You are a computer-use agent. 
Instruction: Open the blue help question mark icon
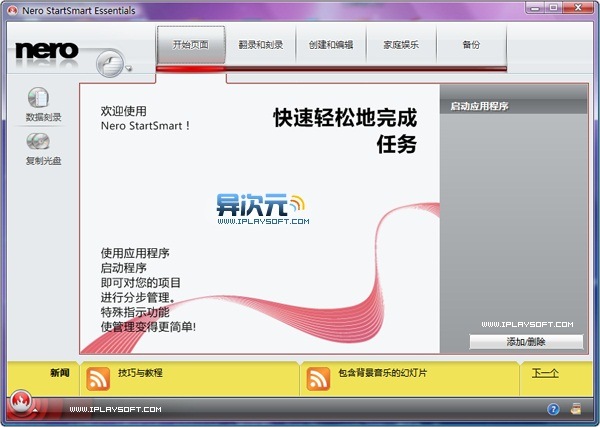(553, 409)
